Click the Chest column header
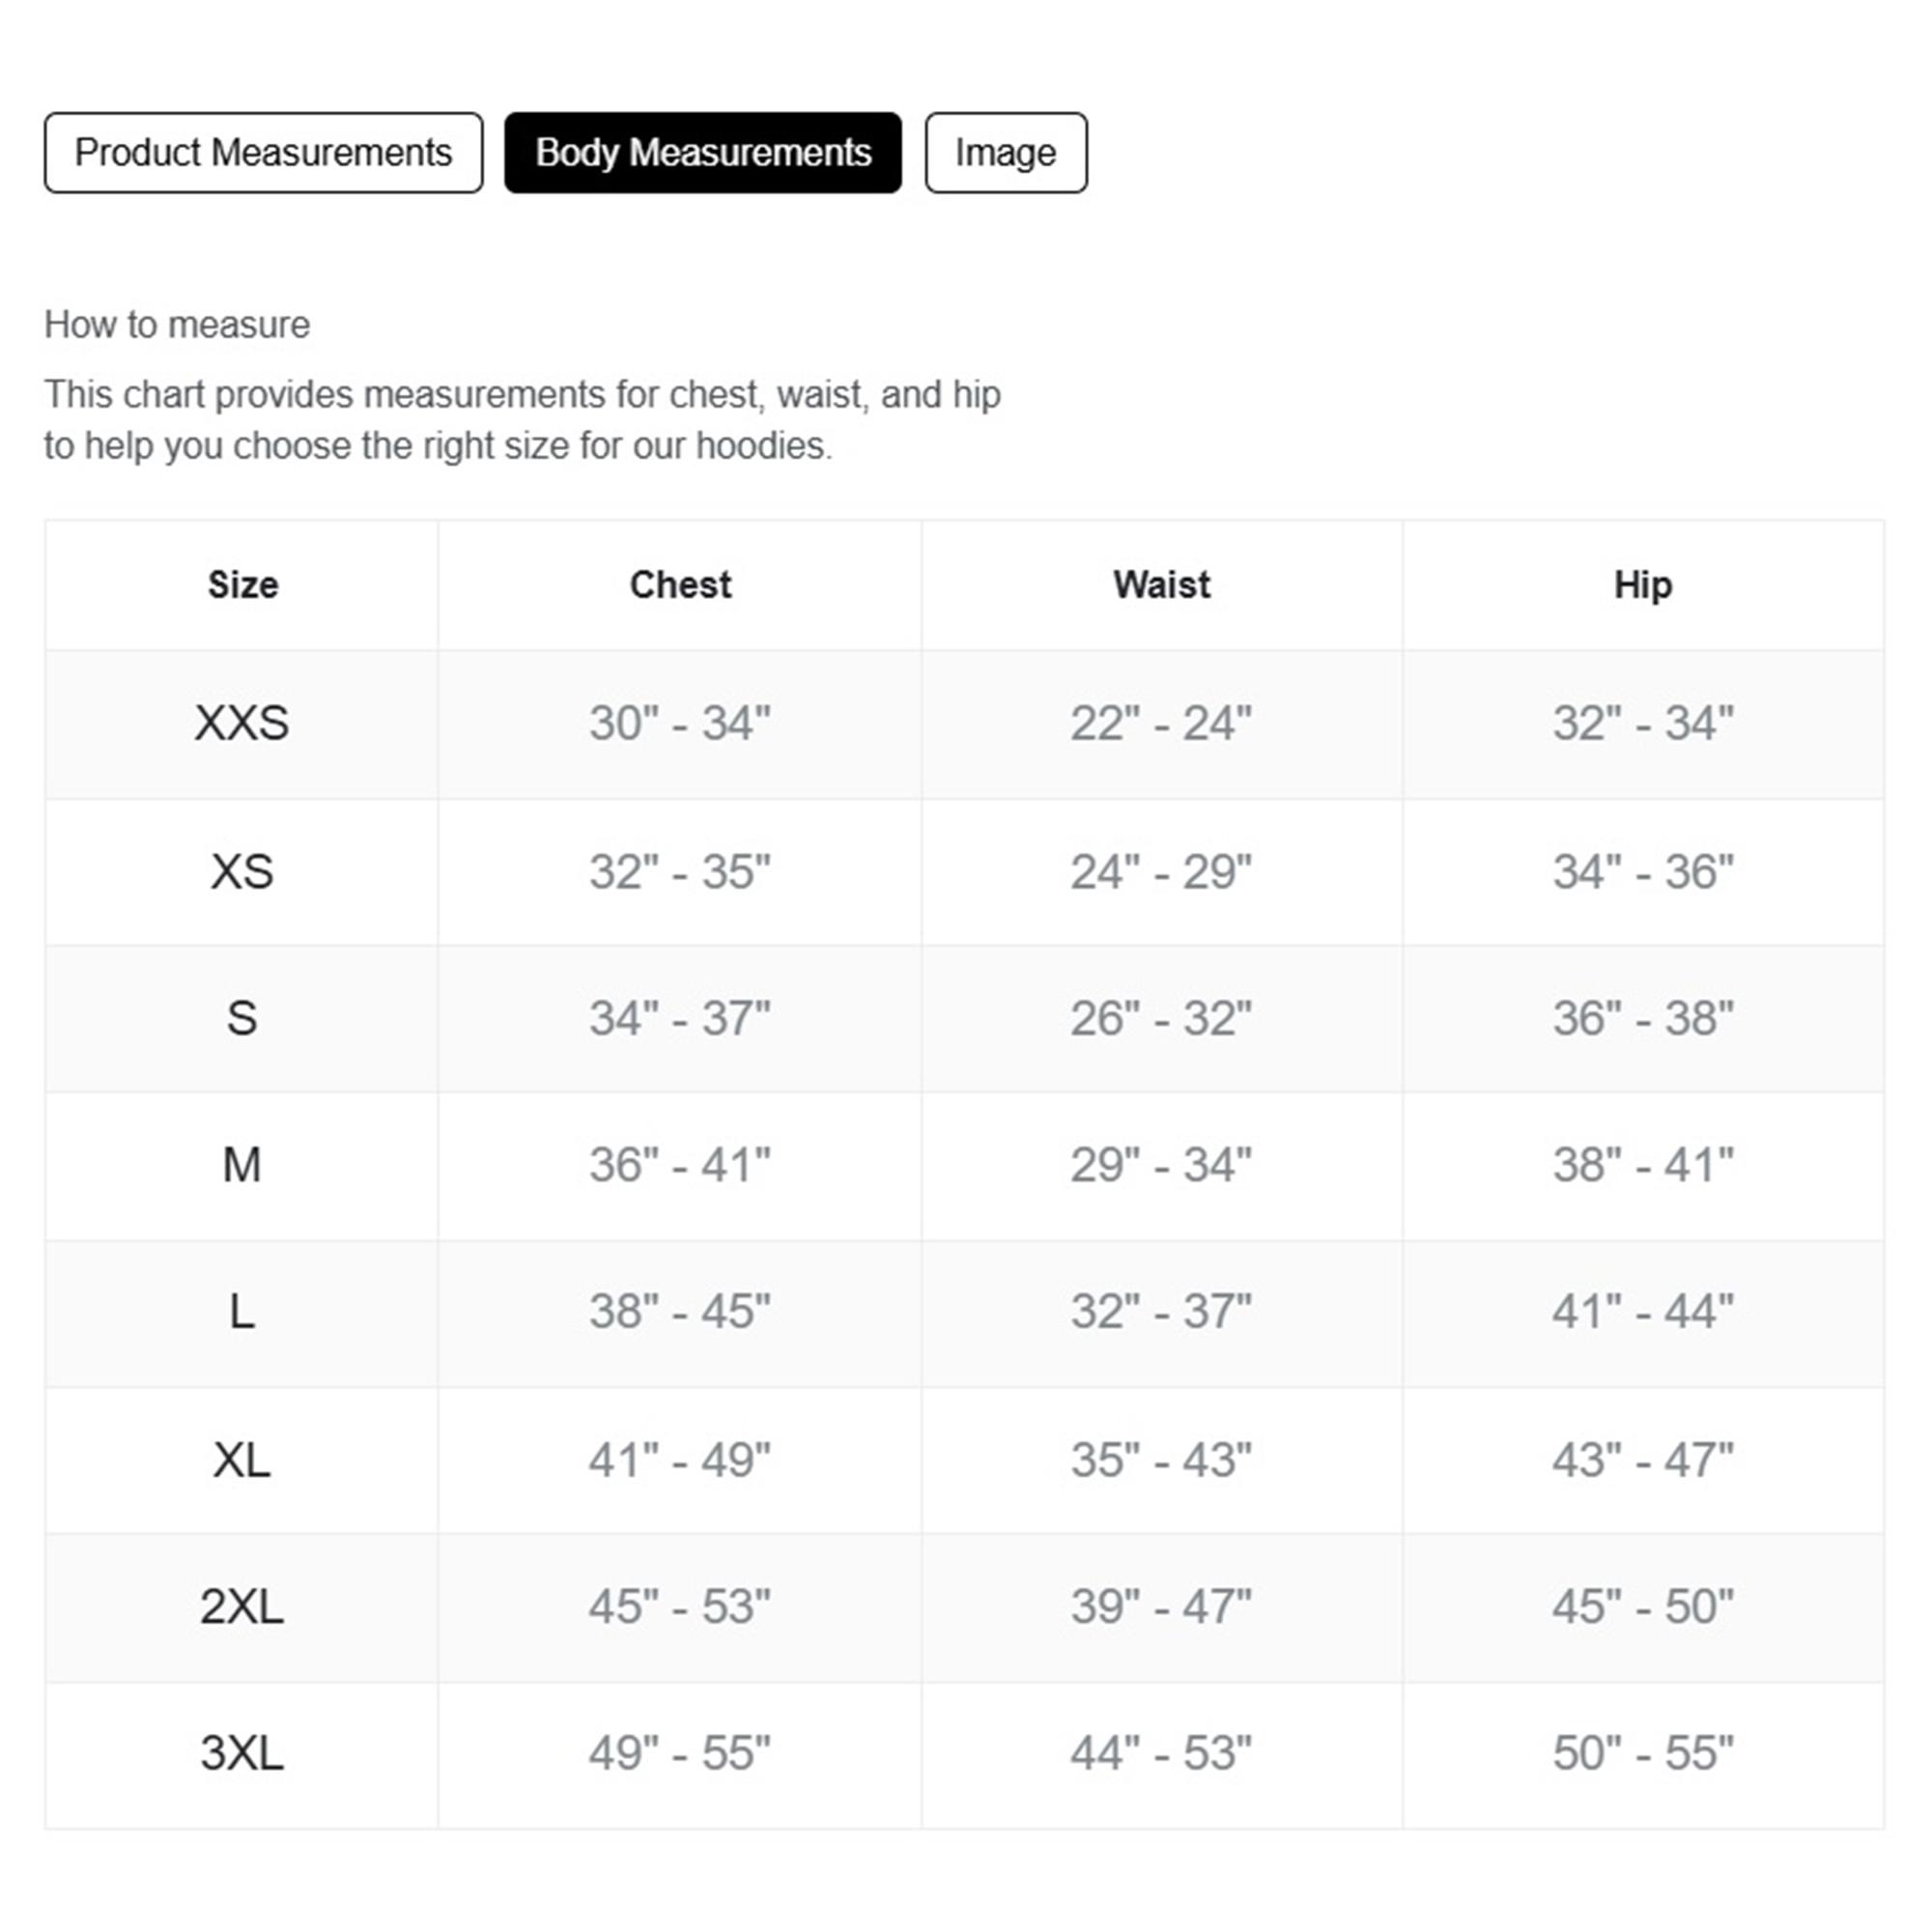The image size is (1932, 1932). click(x=680, y=585)
